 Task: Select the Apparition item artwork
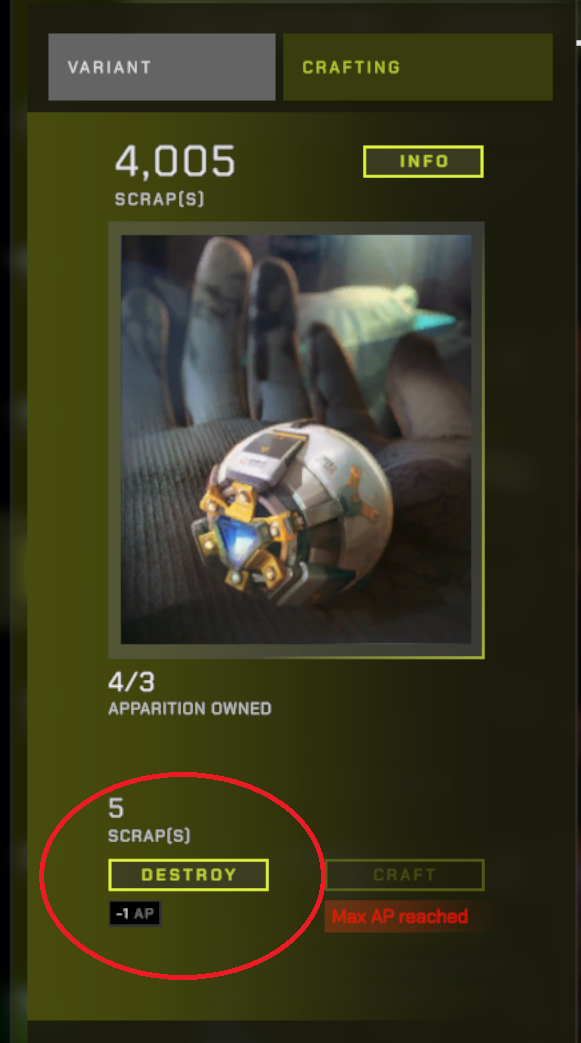pyautogui.click(x=296, y=440)
